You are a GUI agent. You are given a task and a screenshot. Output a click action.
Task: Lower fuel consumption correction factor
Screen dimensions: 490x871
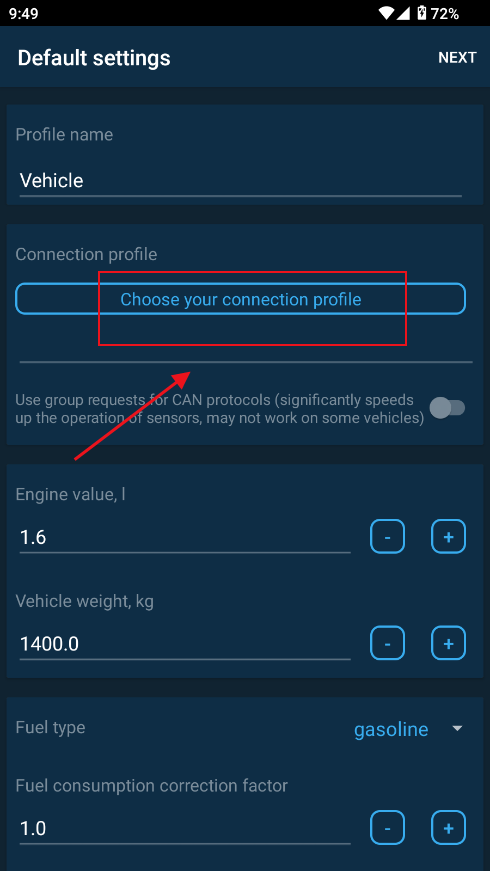click(x=387, y=828)
